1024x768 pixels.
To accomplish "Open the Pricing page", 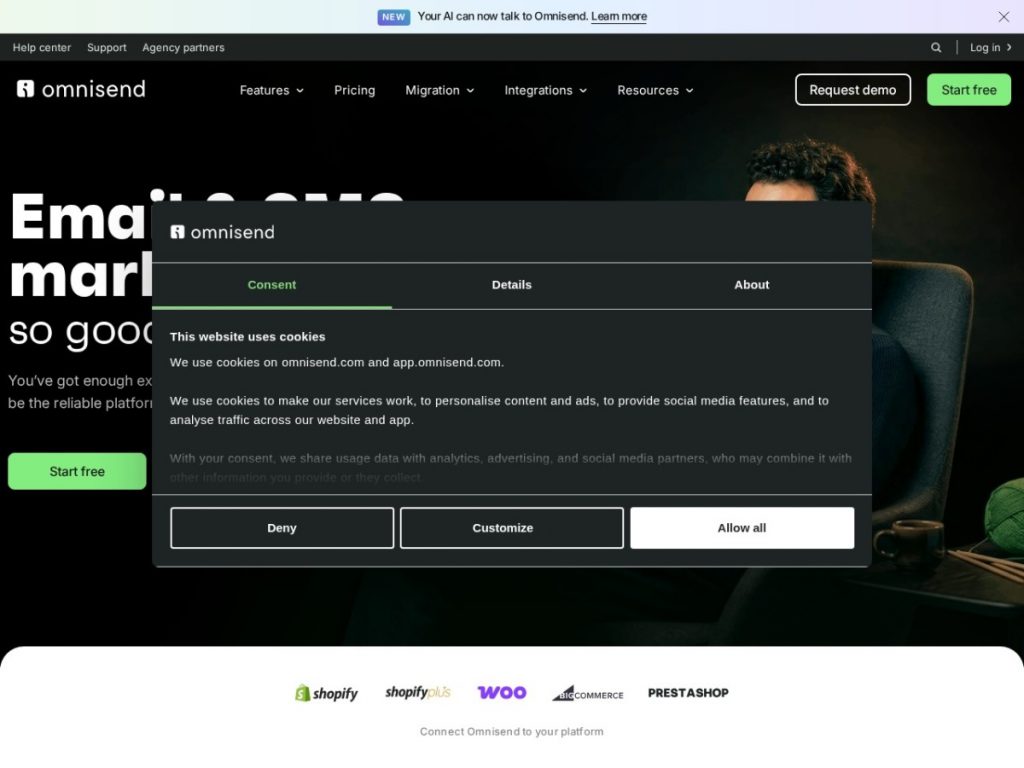I will click(355, 90).
